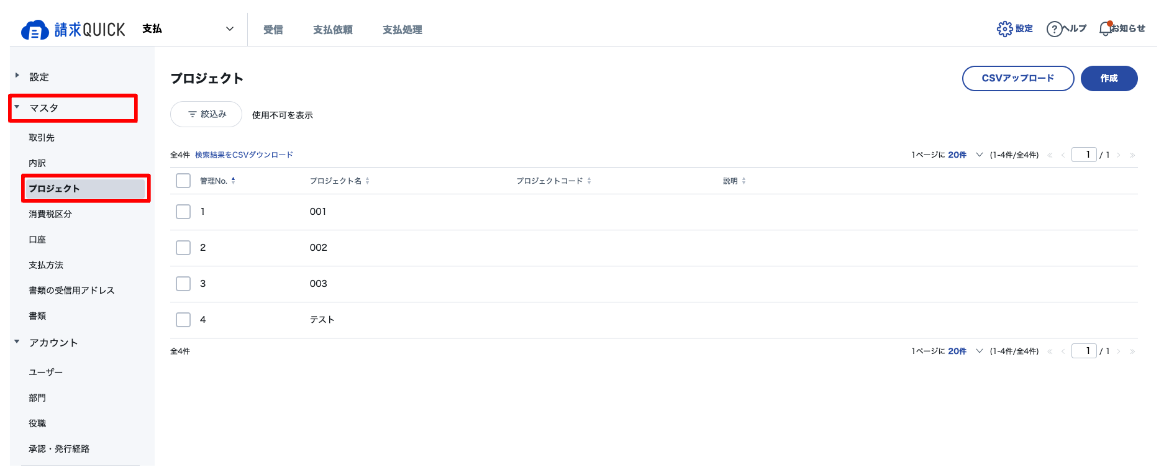The image size is (1157, 470).
Task: Open 口座 in the sidebar
Action: (37, 240)
